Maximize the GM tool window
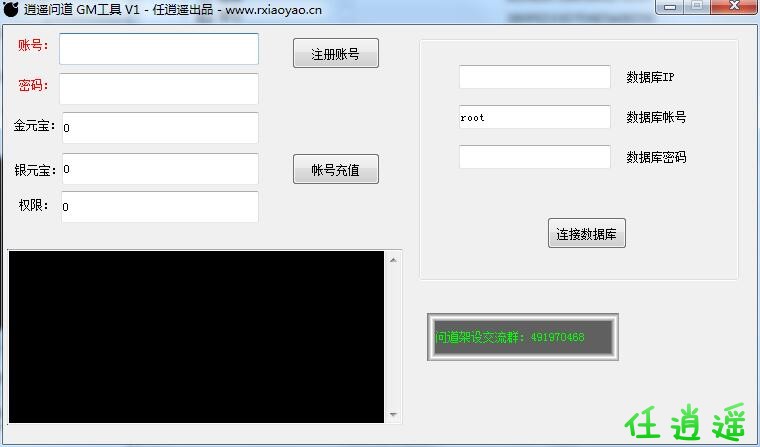 pos(695,7)
